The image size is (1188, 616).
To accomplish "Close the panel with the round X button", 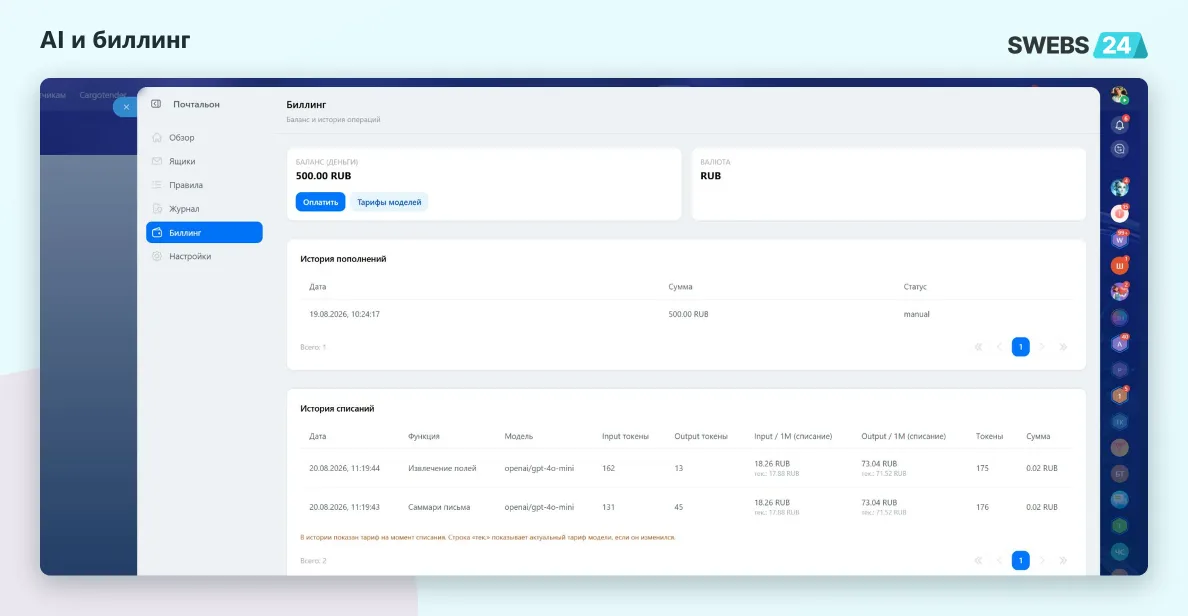I will (126, 107).
